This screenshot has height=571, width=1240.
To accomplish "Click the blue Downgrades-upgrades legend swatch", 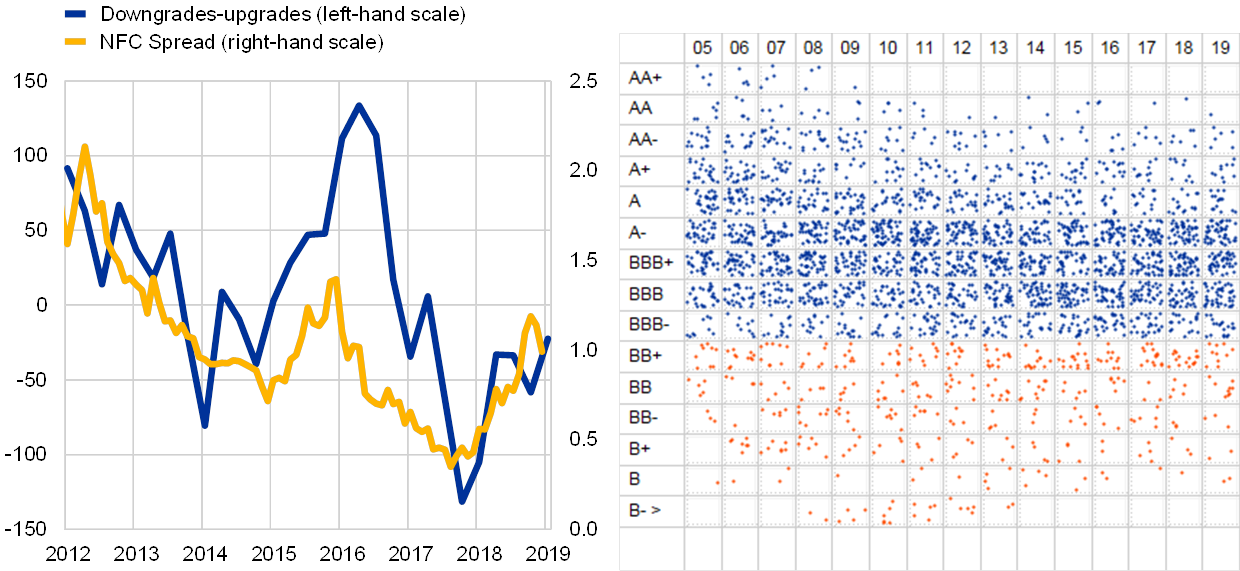I will pyautogui.click(x=73, y=14).
